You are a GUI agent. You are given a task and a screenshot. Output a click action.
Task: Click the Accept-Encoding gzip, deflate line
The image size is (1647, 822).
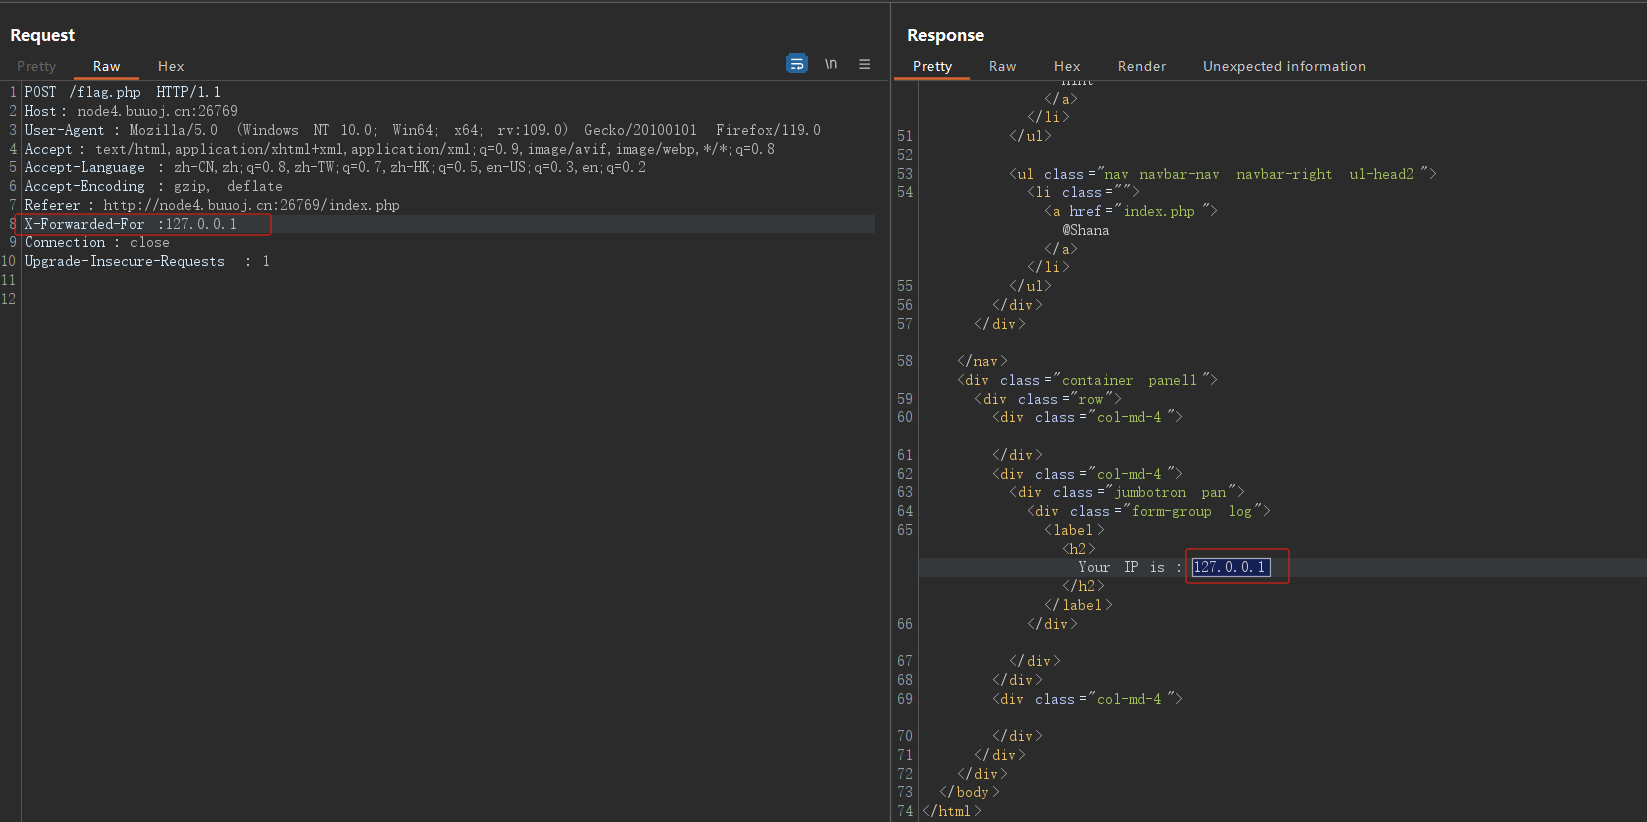153,186
